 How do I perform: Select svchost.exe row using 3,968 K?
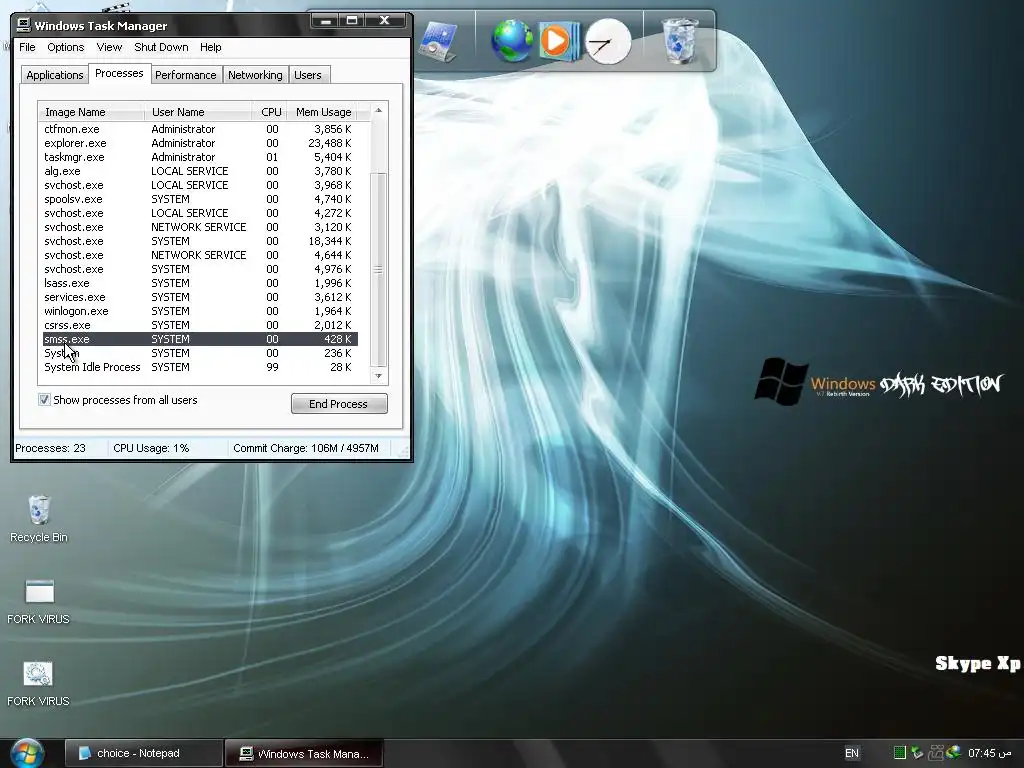pos(200,185)
